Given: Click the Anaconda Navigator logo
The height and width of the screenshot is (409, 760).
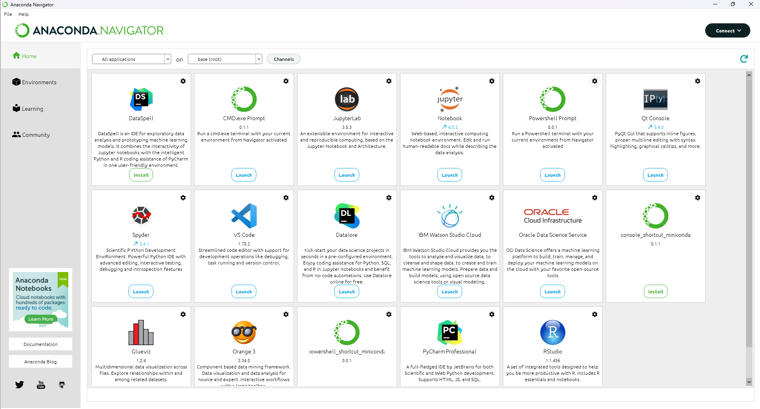Looking at the screenshot, I should pyautogui.click(x=89, y=31).
